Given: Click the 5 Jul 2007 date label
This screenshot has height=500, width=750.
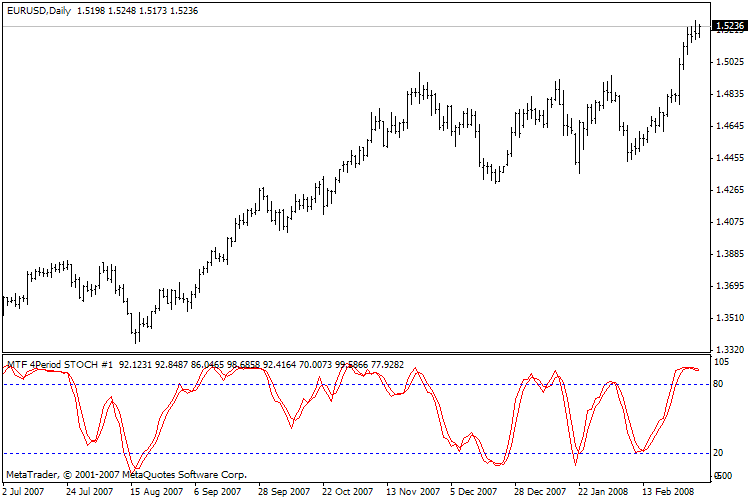Looking at the screenshot, I should pyautogui.click(x=22, y=491).
